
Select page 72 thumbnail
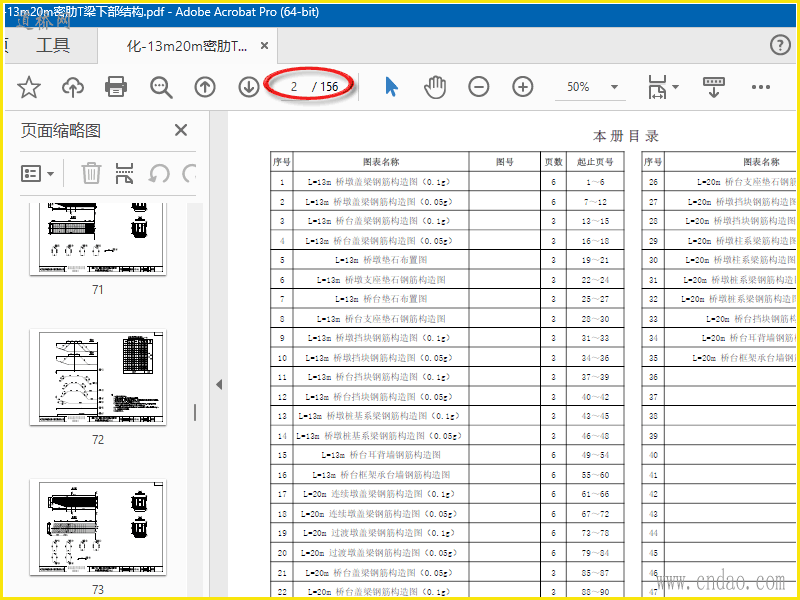click(97, 377)
